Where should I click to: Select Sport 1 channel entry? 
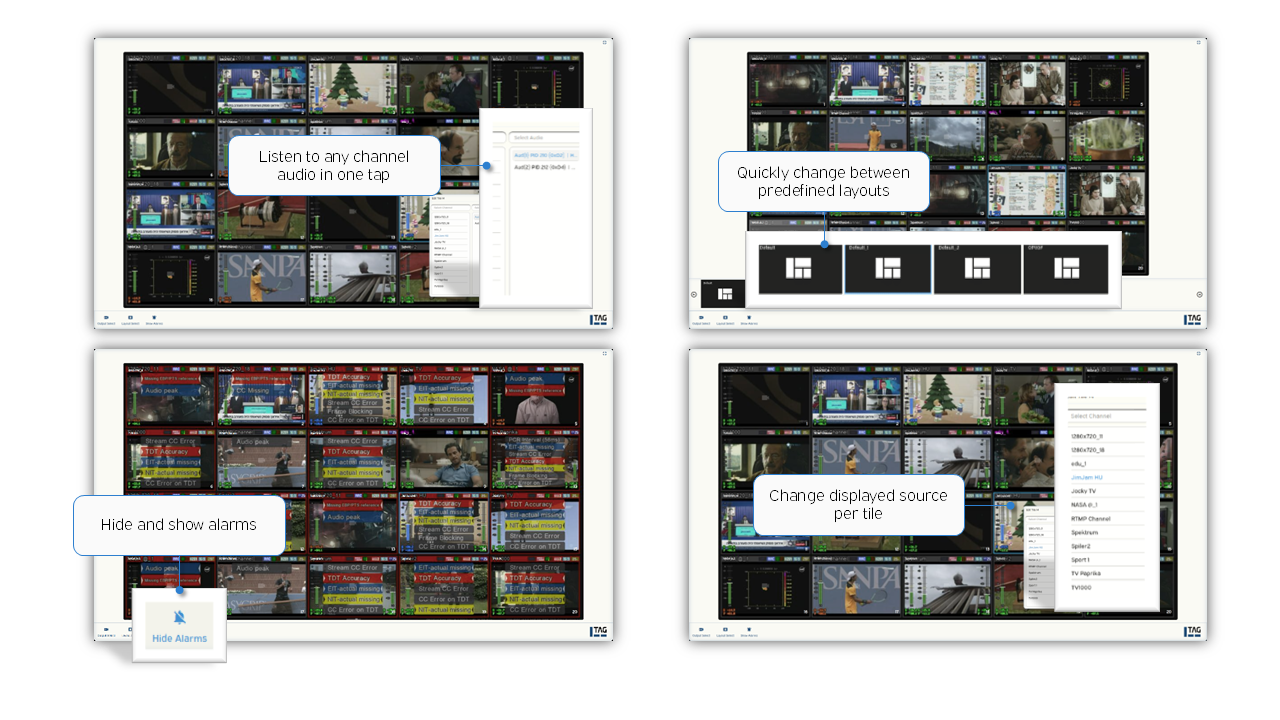(x=1083, y=560)
